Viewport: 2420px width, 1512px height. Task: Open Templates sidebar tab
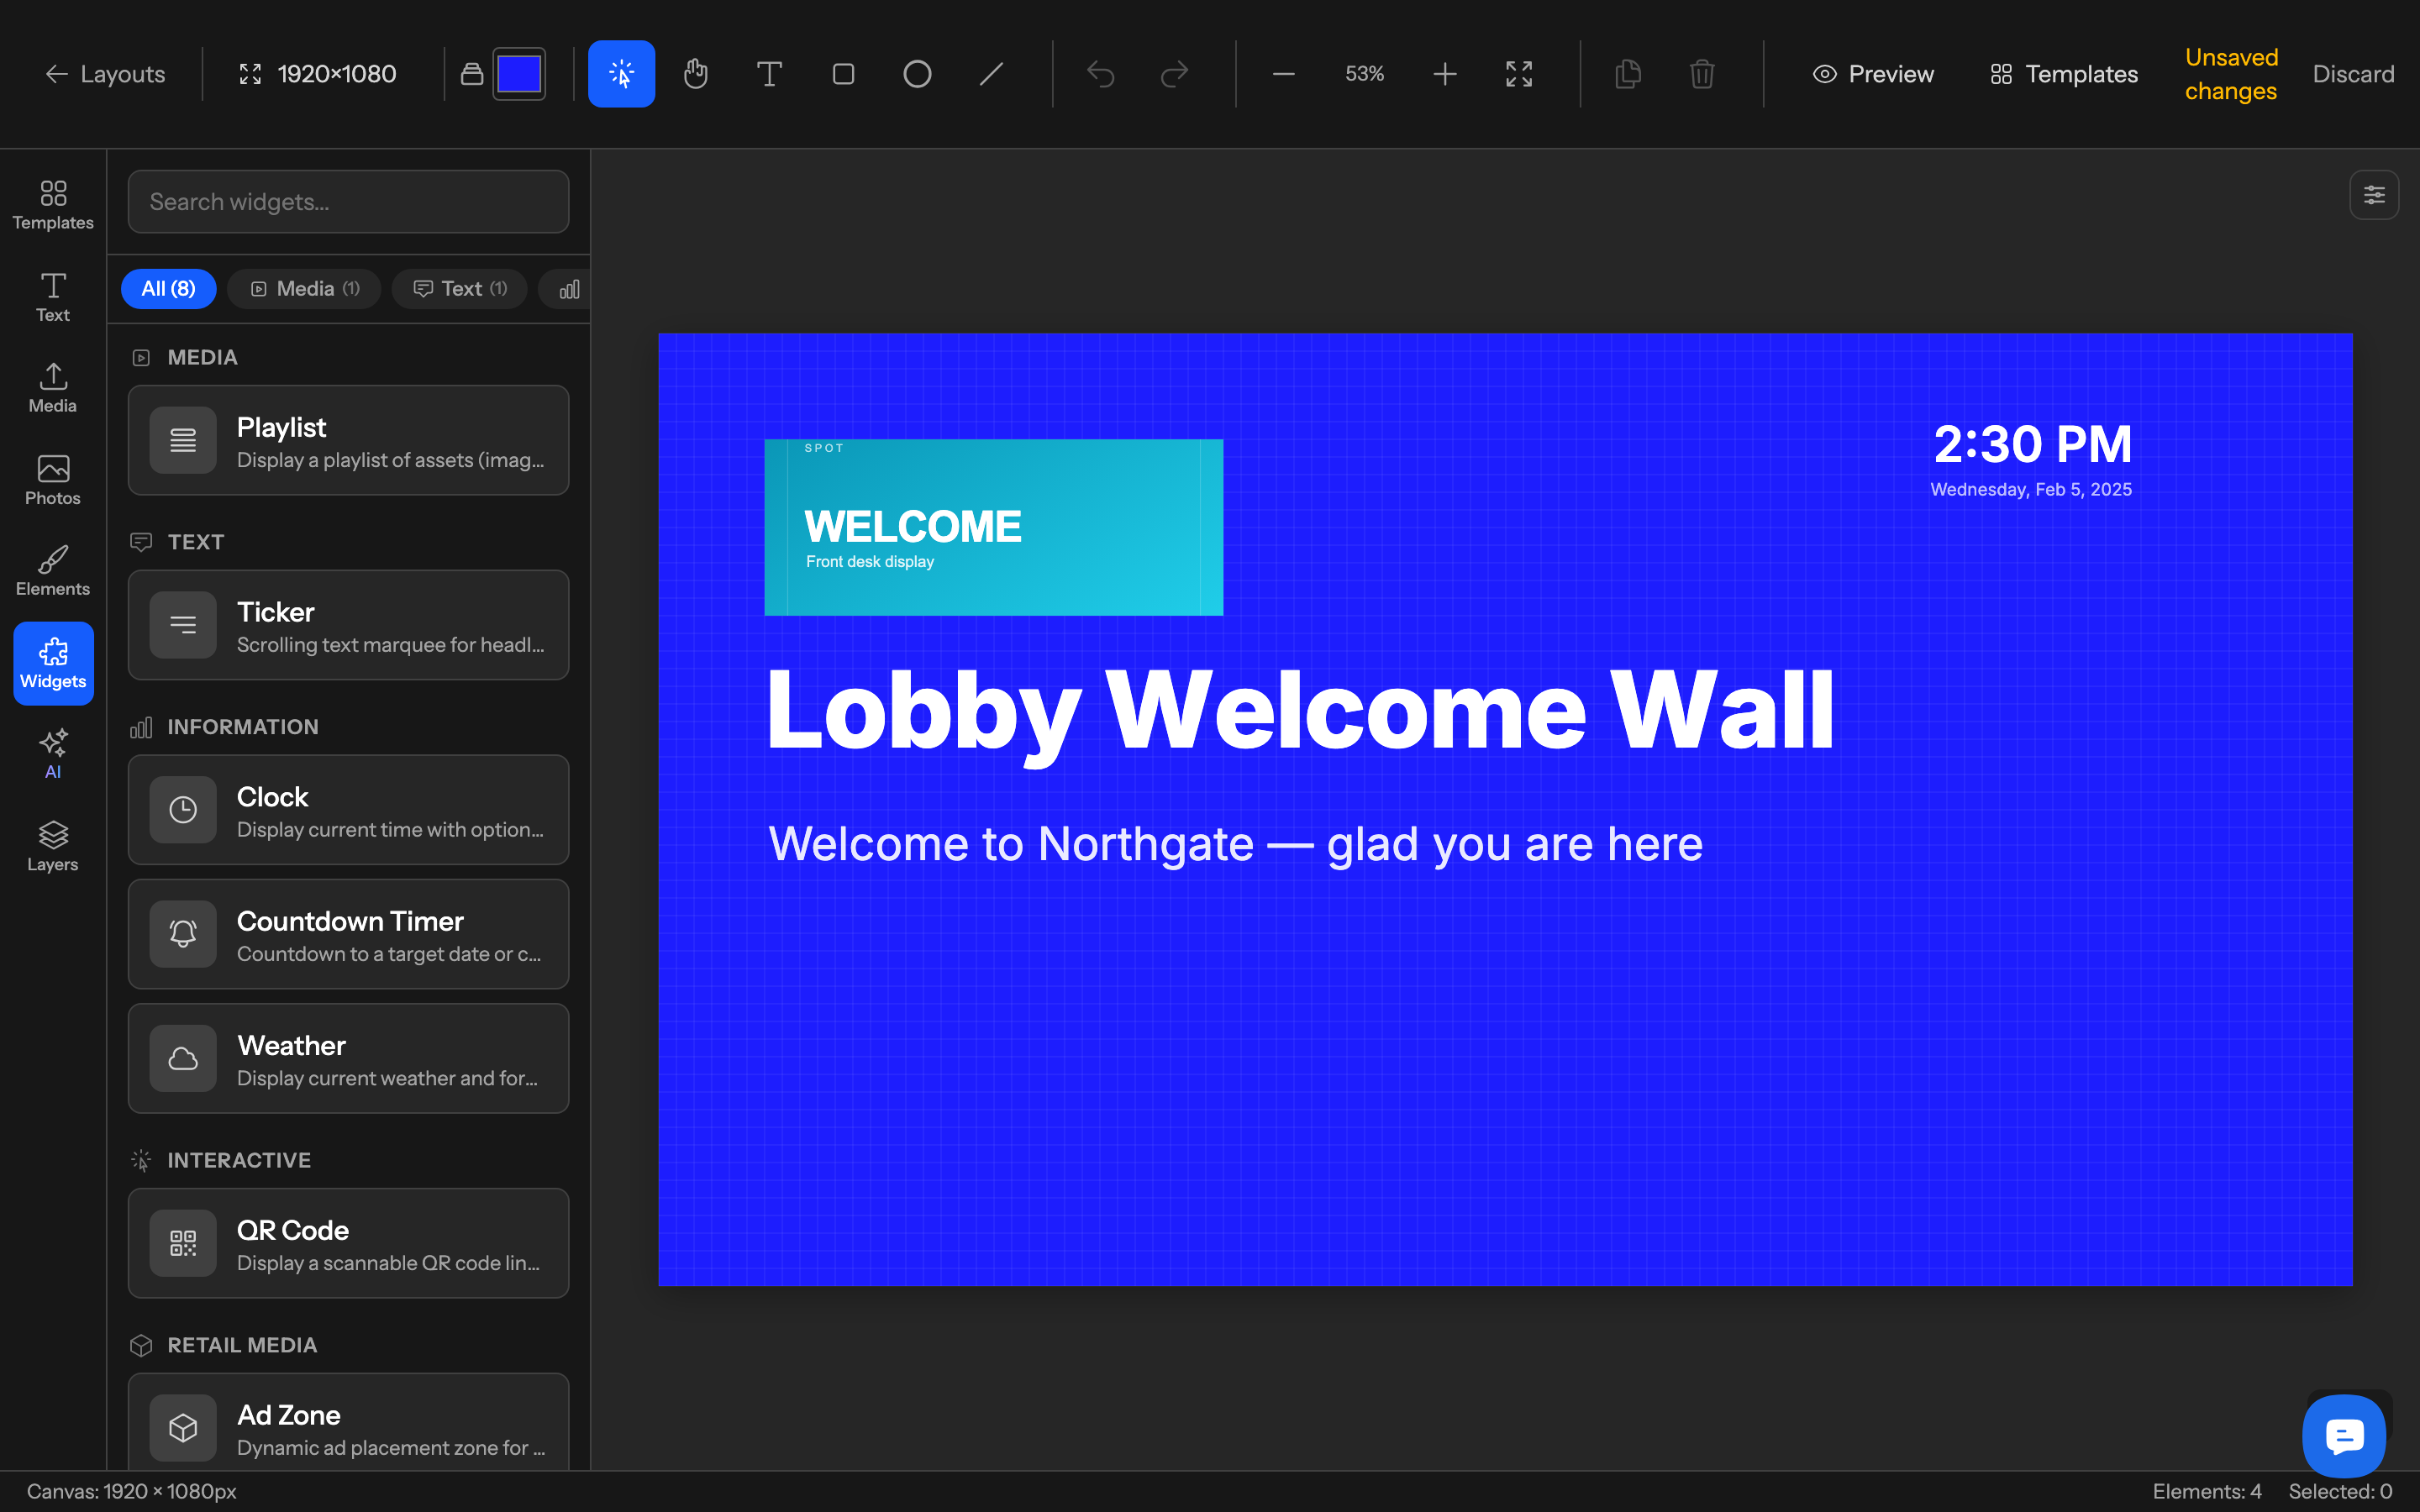[x=53, y=205]
